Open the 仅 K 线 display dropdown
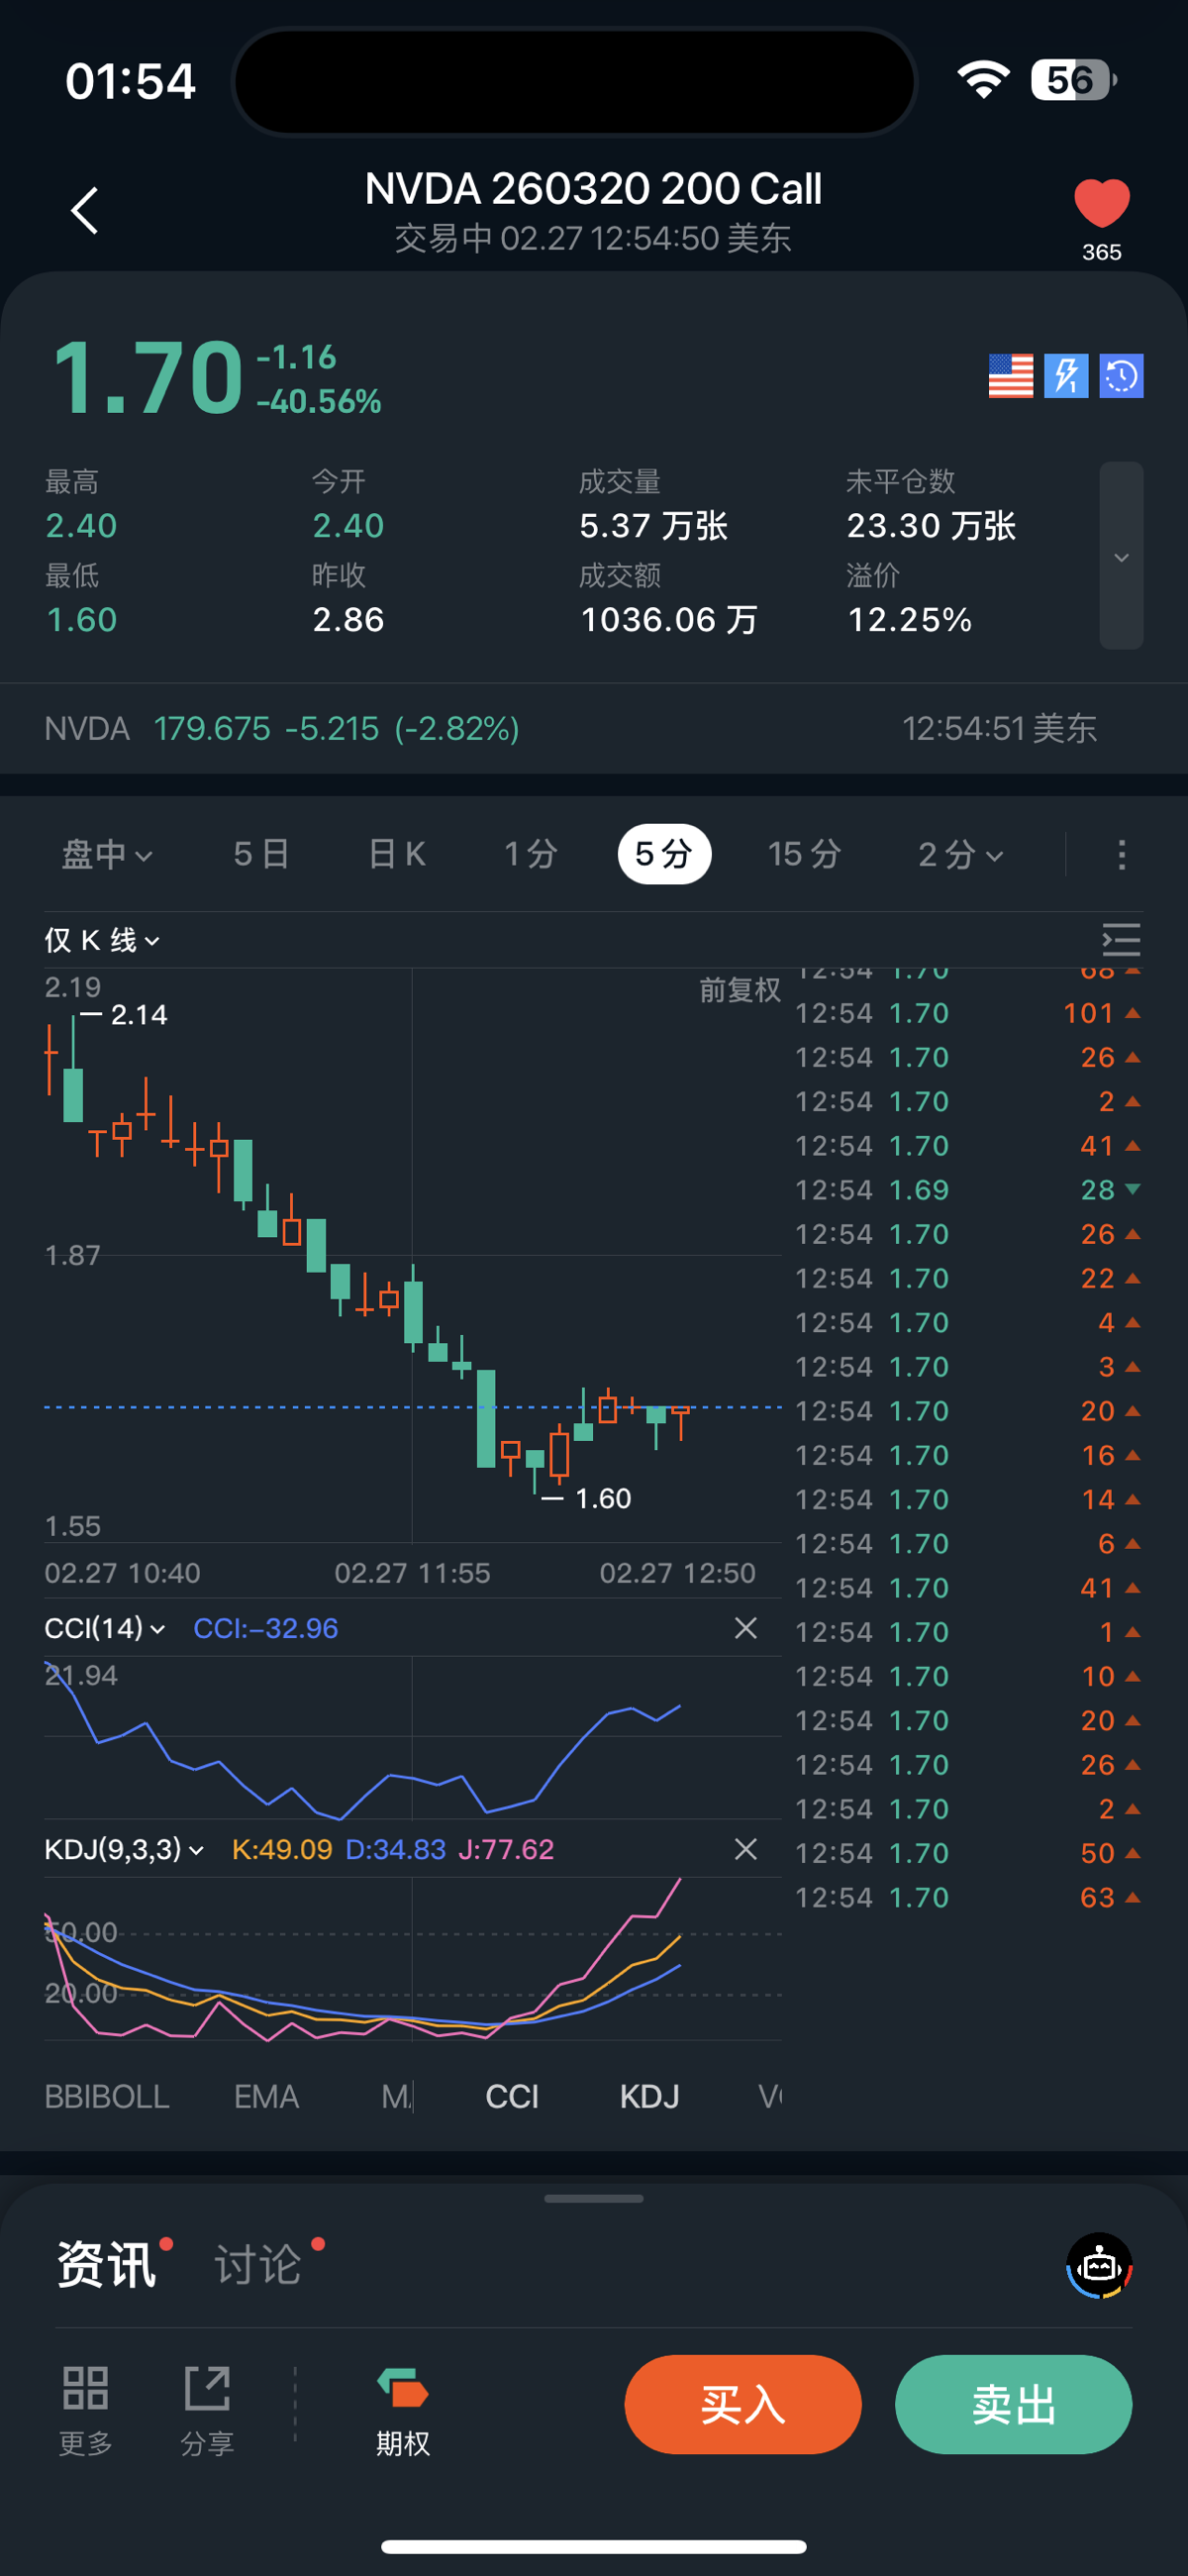The image size is (1188, 2576). click(x=102, y=940)
